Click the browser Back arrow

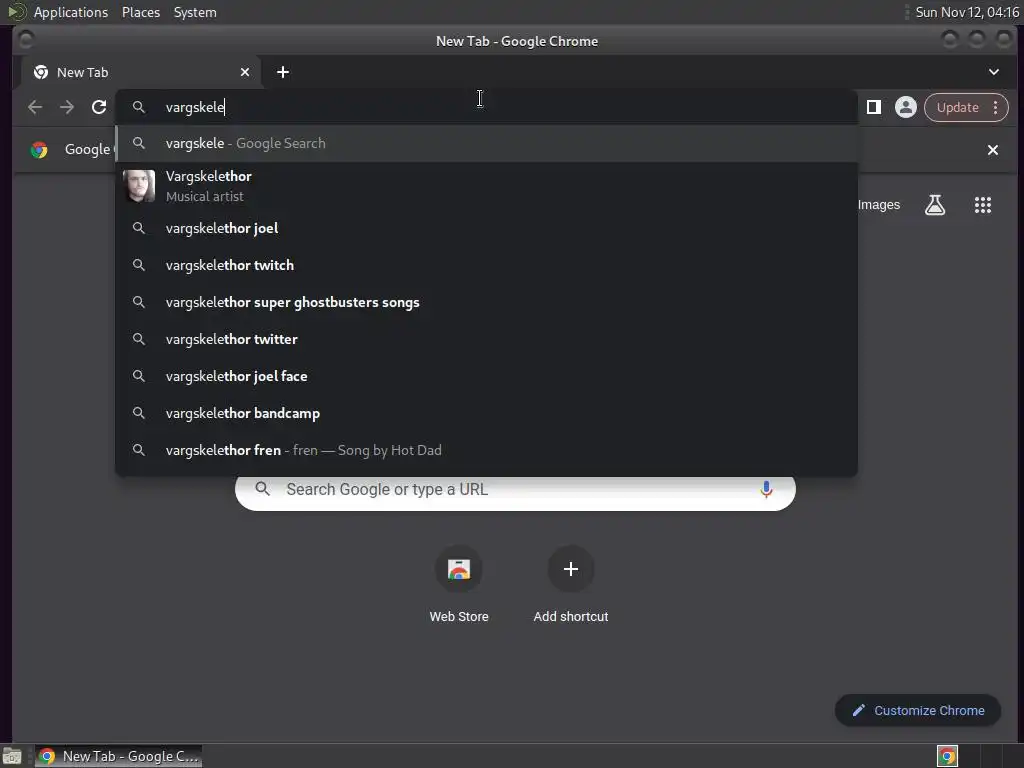(35, 107)
